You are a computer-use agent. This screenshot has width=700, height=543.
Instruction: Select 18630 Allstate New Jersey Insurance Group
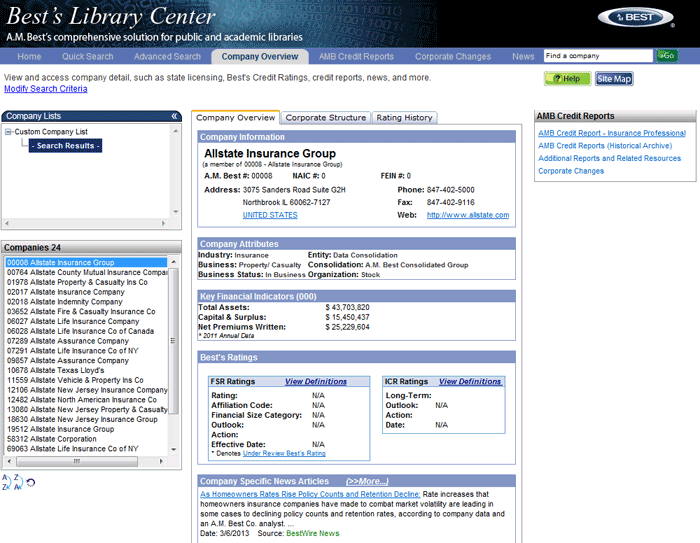click(x=87, y=420)
